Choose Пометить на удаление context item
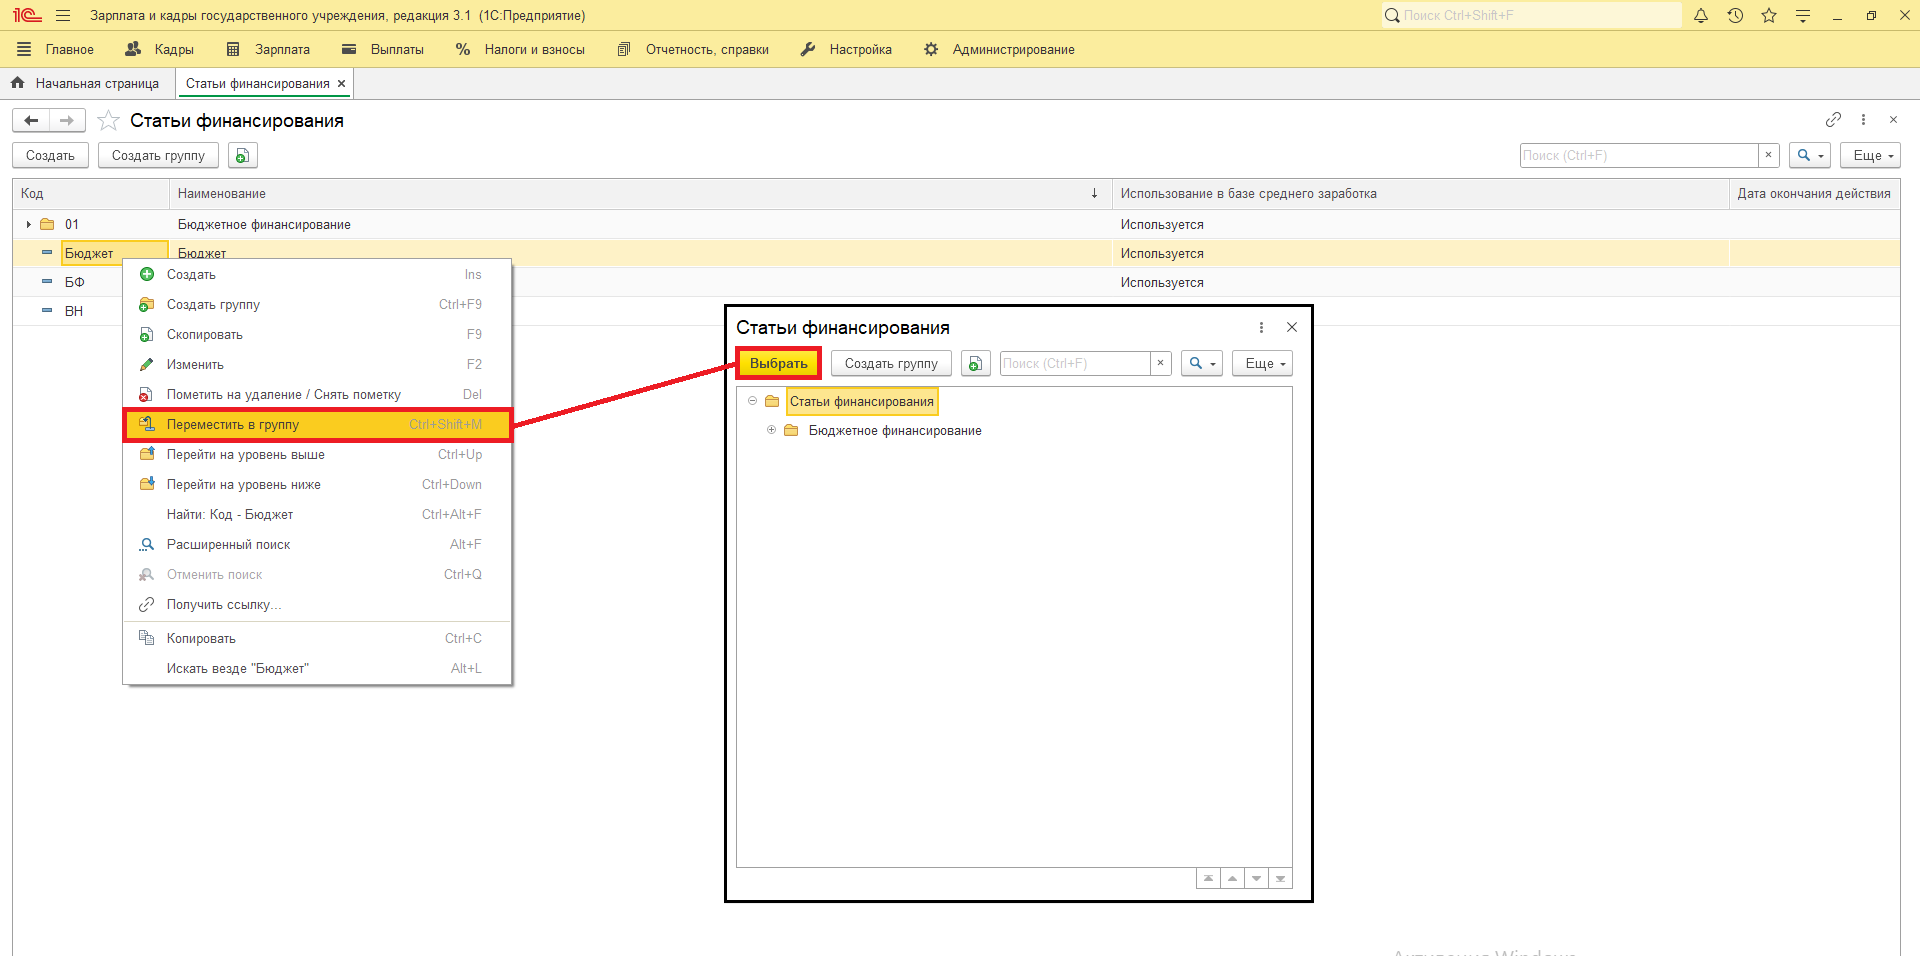The image size is (1920, 956). coord(318,394)
